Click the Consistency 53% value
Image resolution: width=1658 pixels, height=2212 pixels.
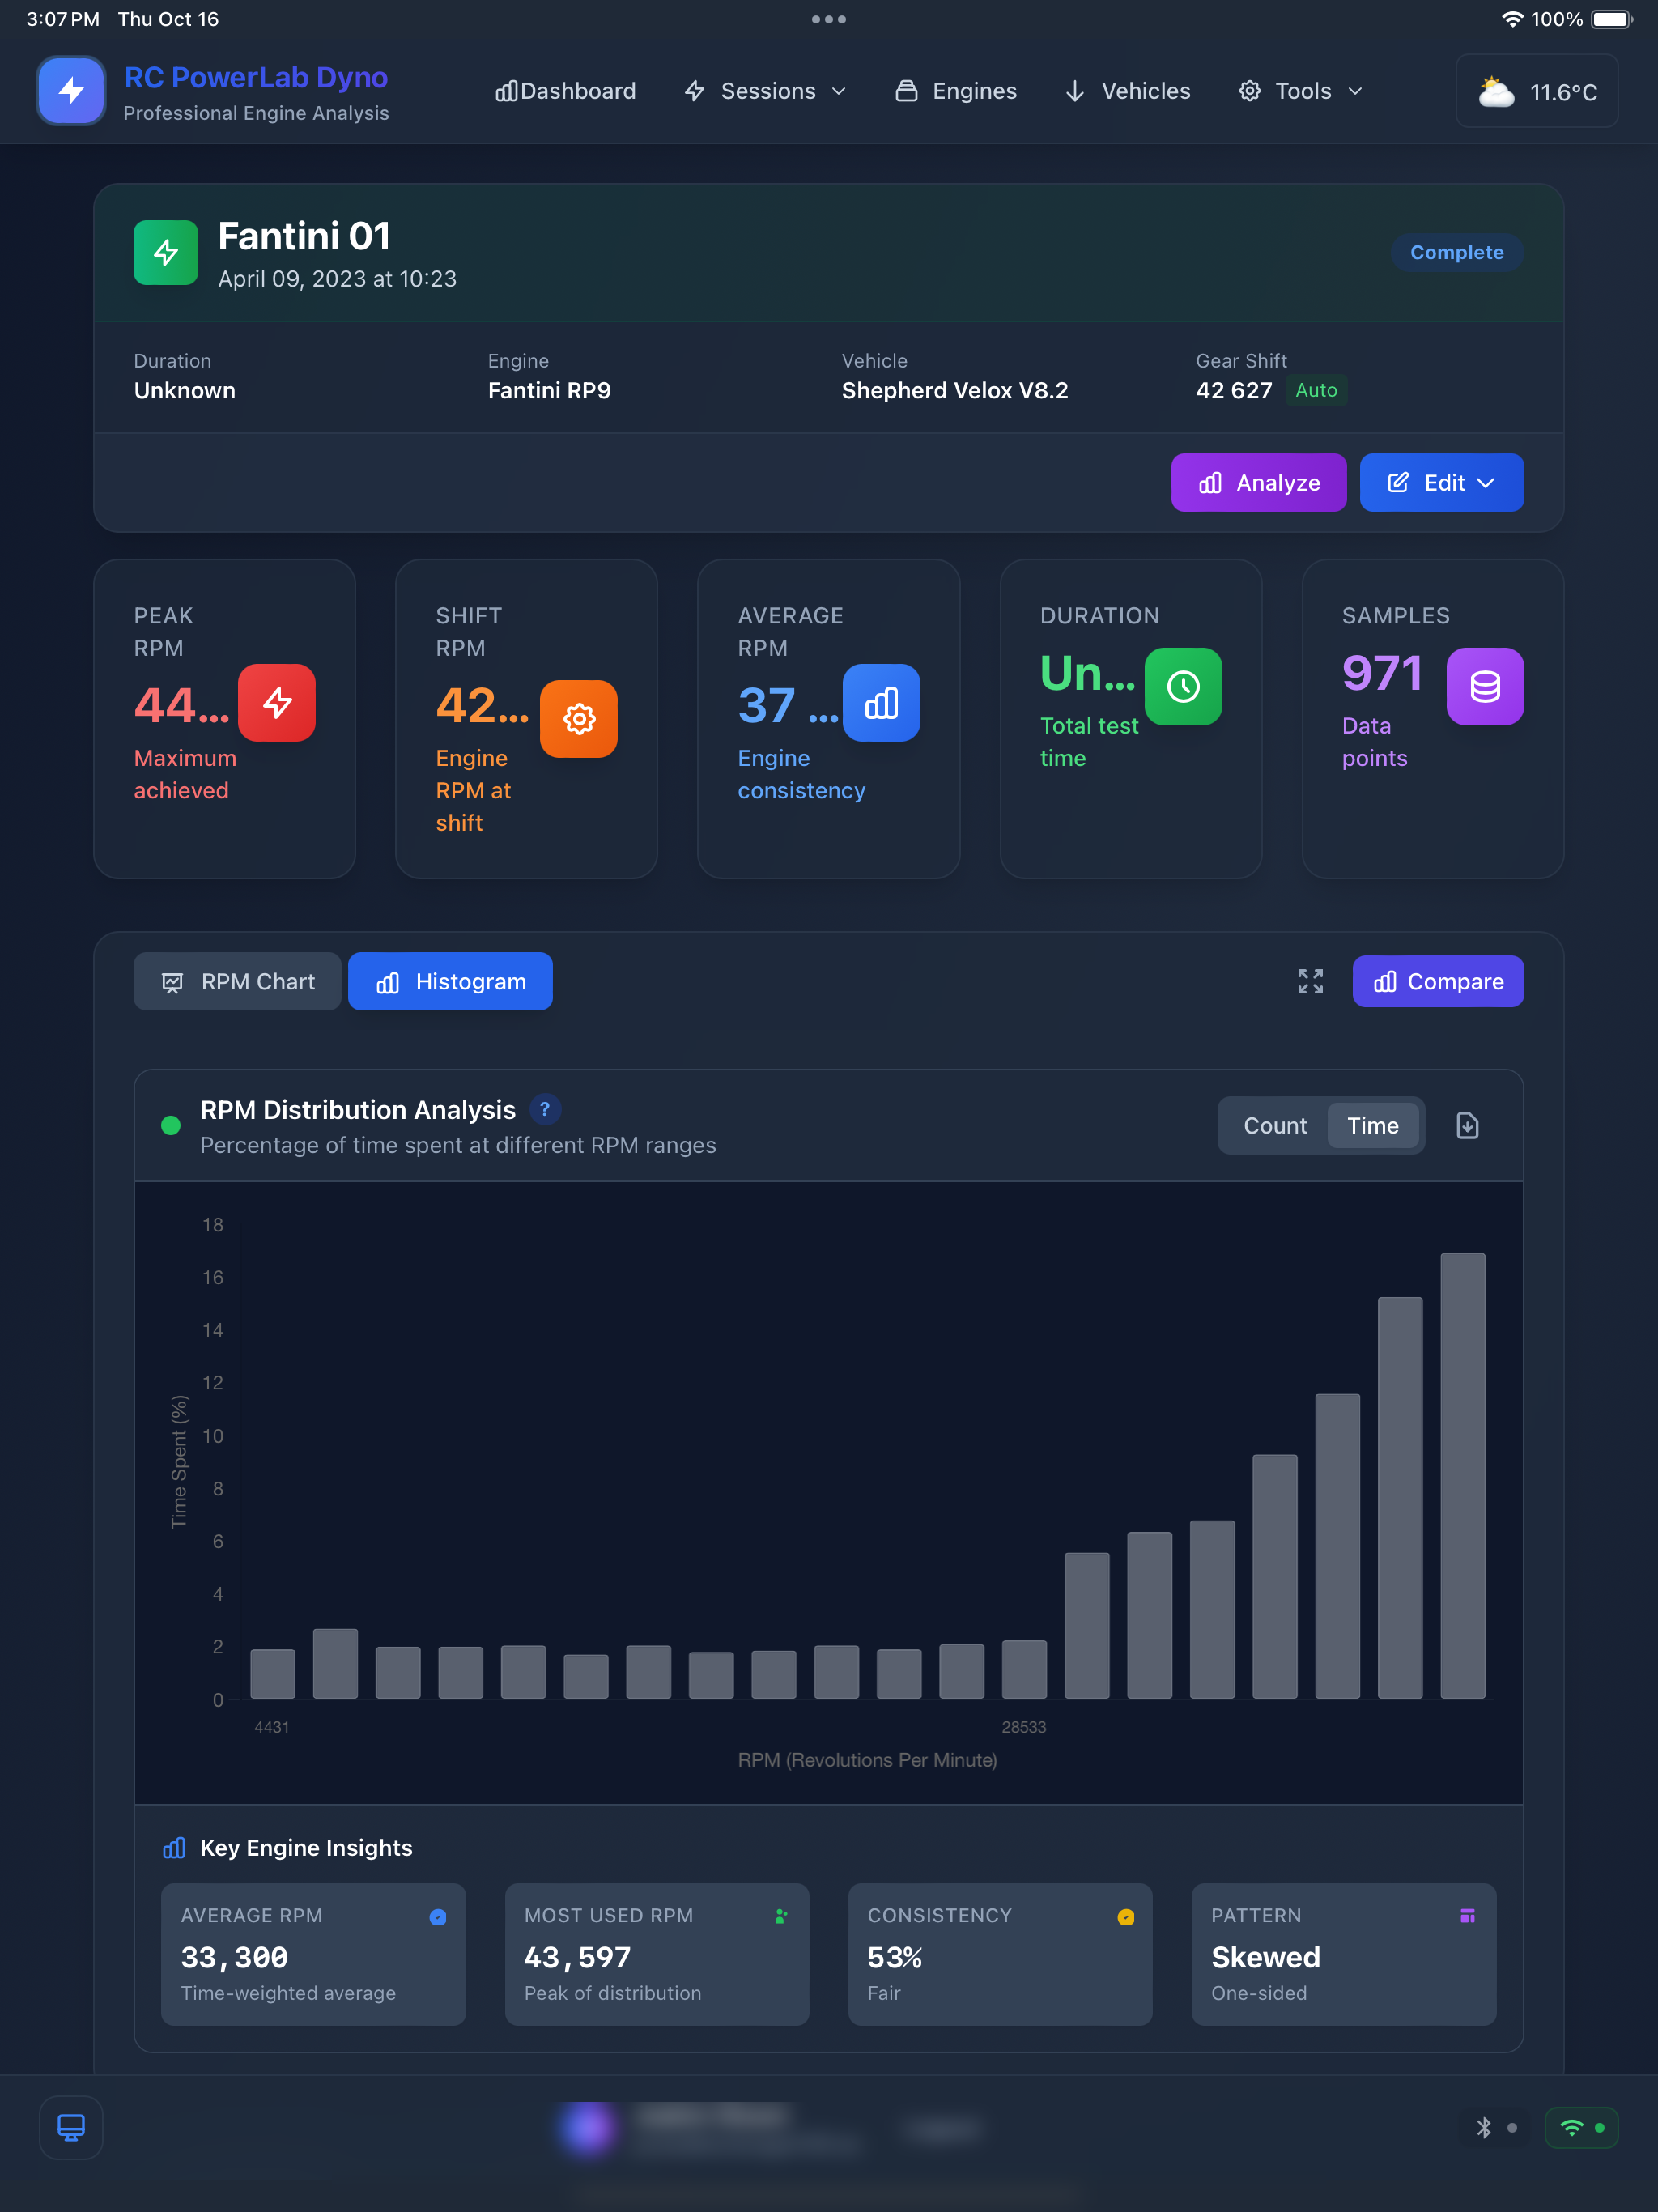(x=895, y=1957)
